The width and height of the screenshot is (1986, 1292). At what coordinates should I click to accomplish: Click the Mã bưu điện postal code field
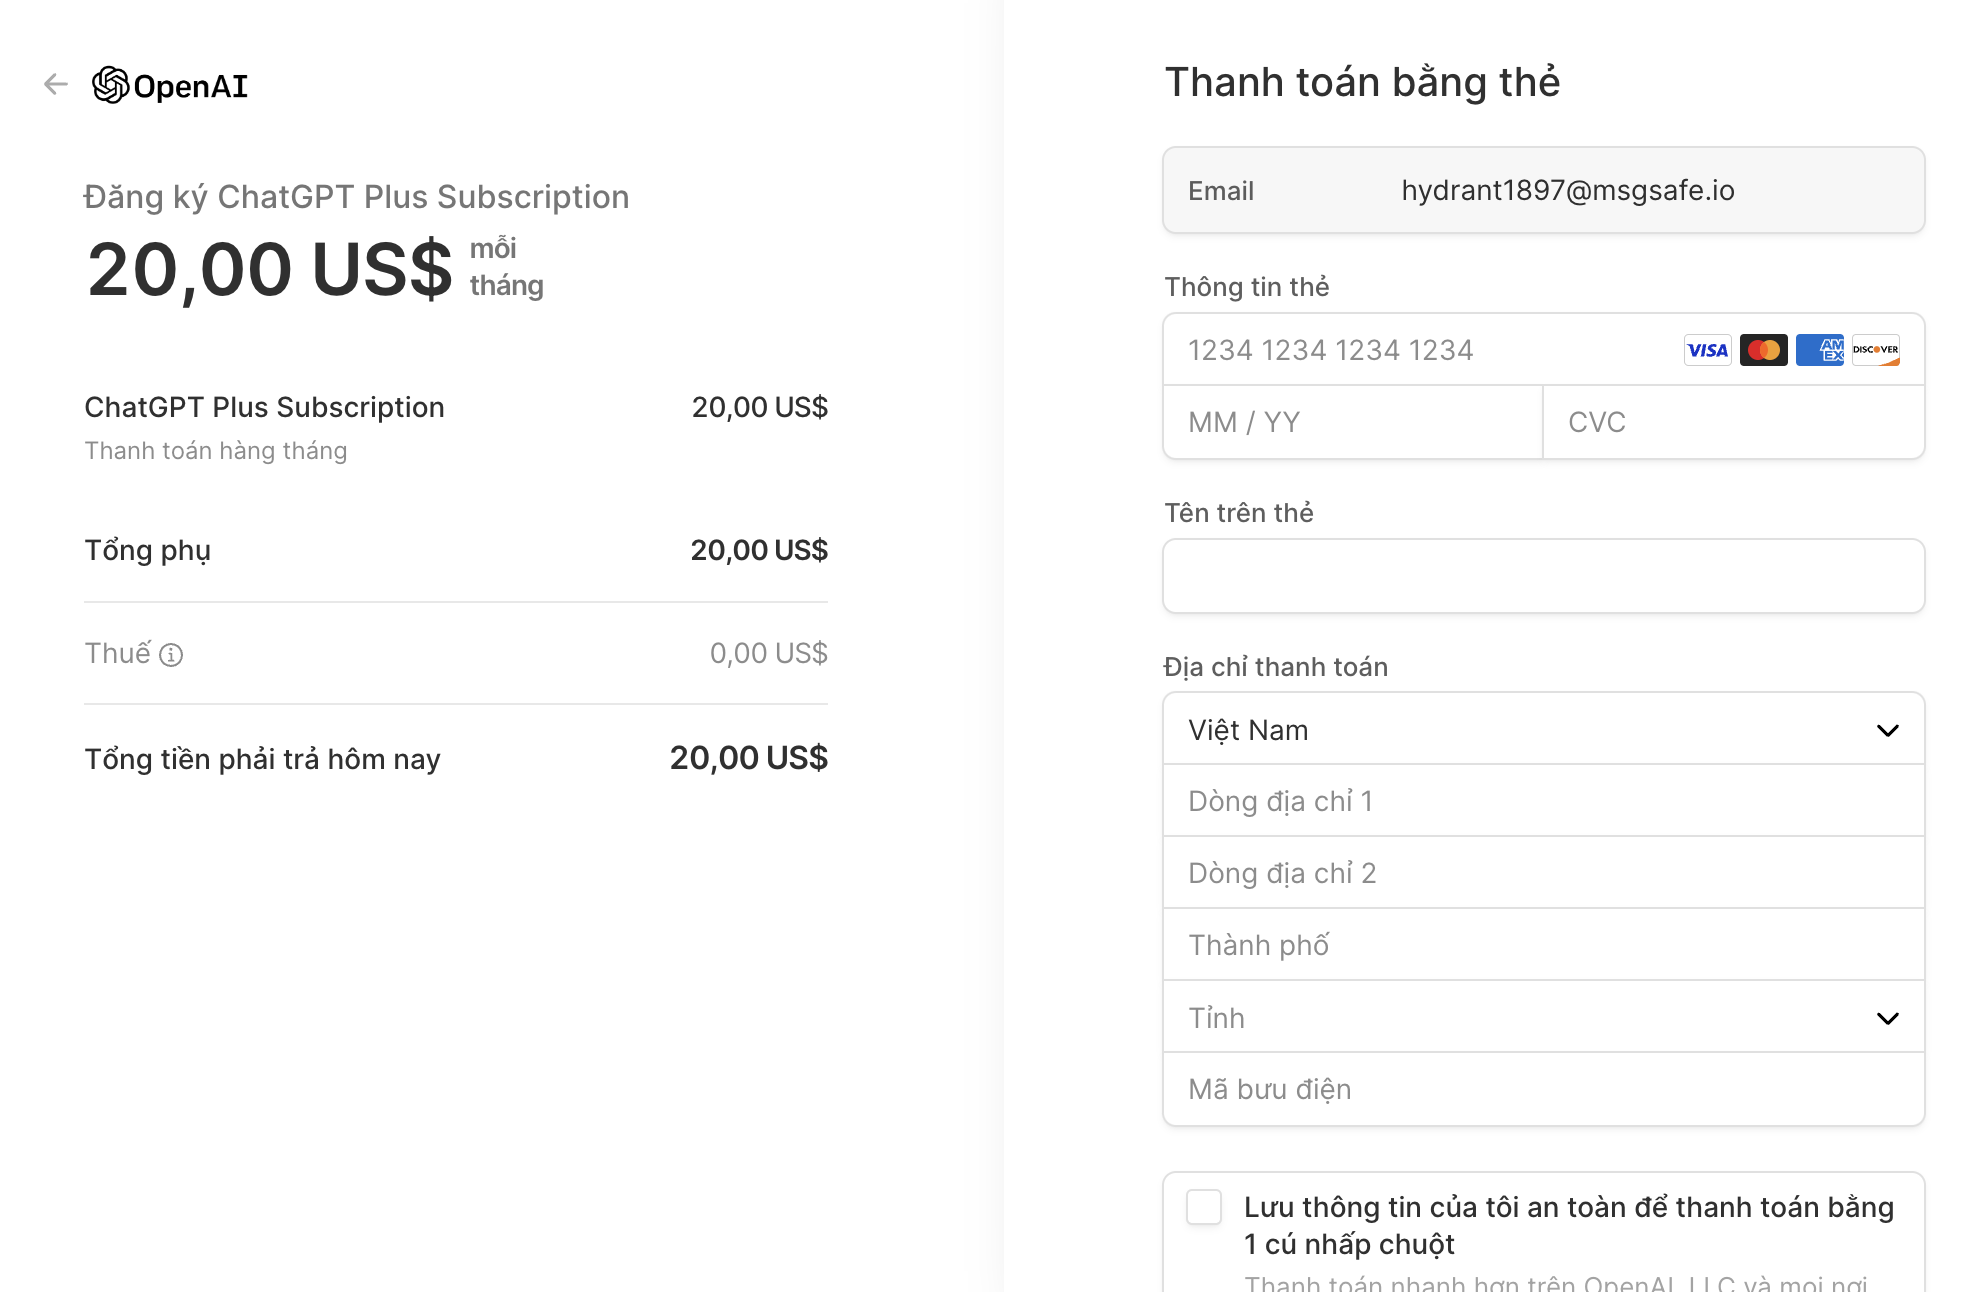(1542, 1089)
